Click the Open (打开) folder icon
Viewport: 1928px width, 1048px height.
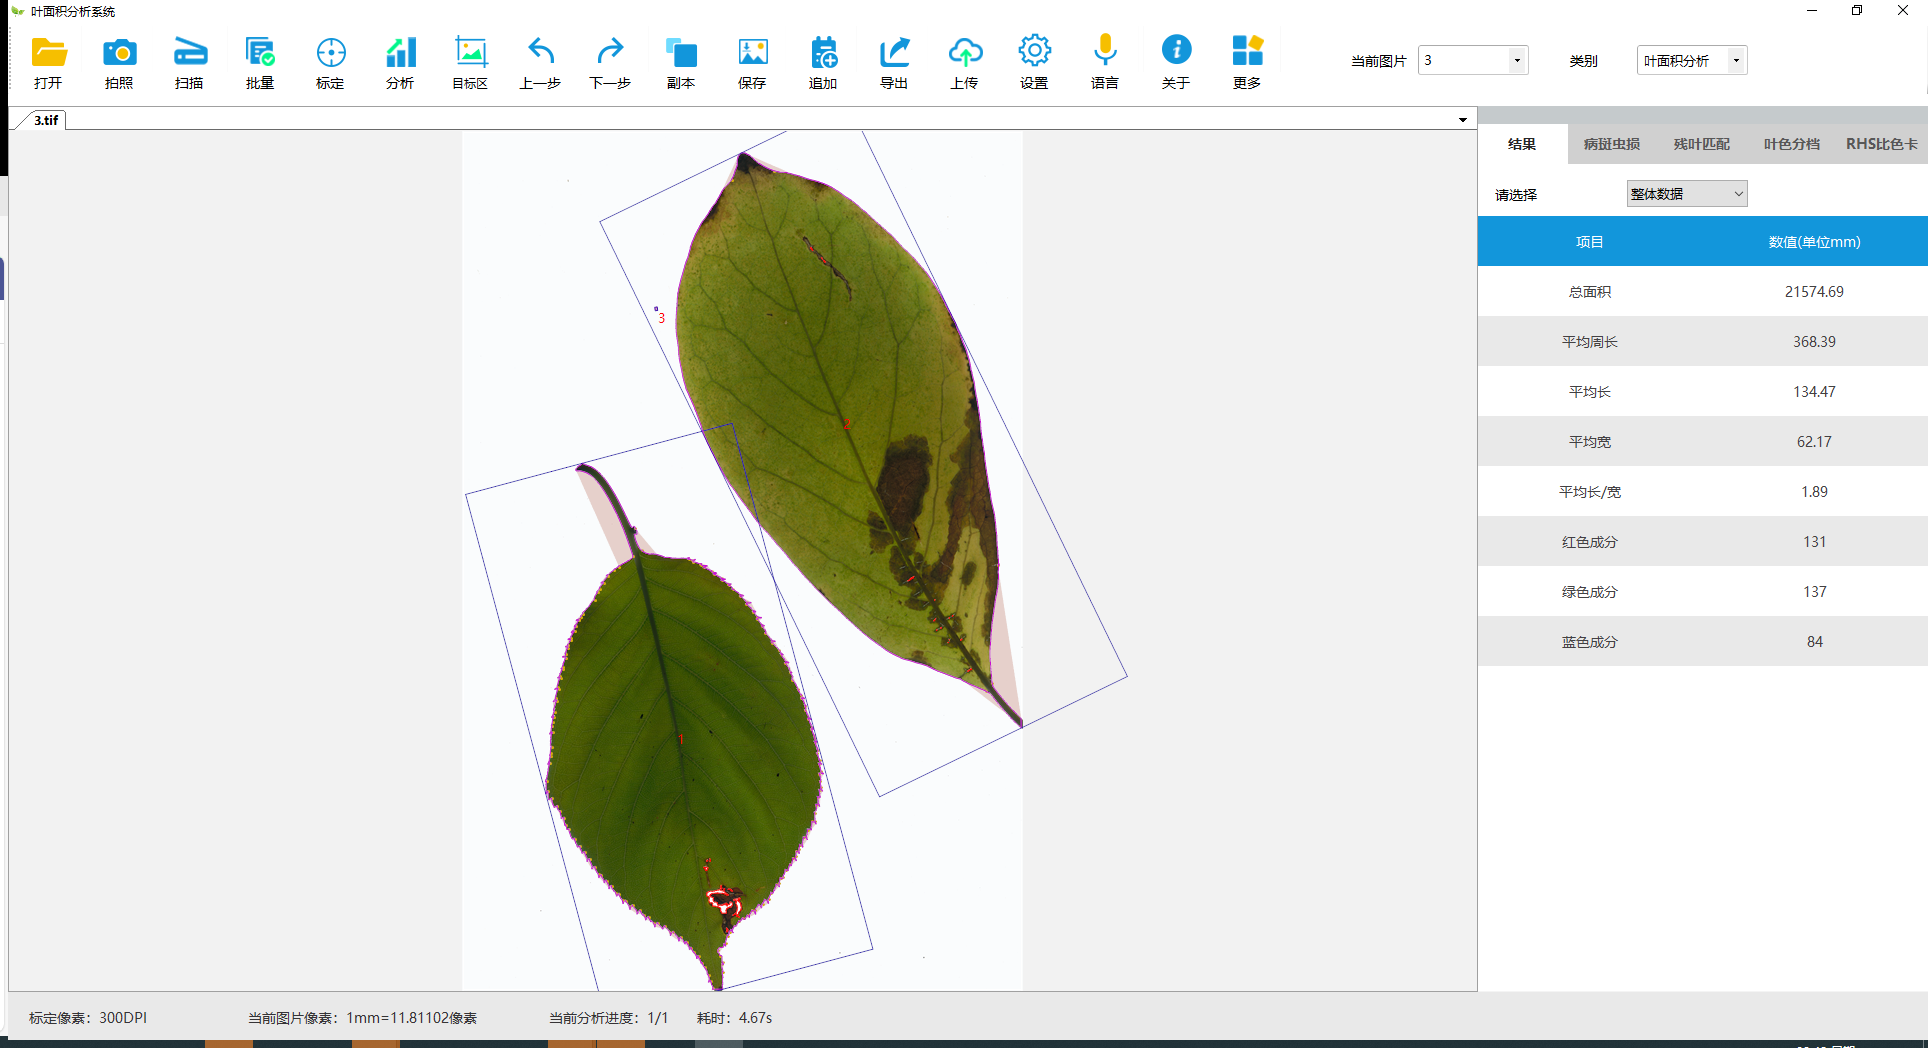[48, 53]
